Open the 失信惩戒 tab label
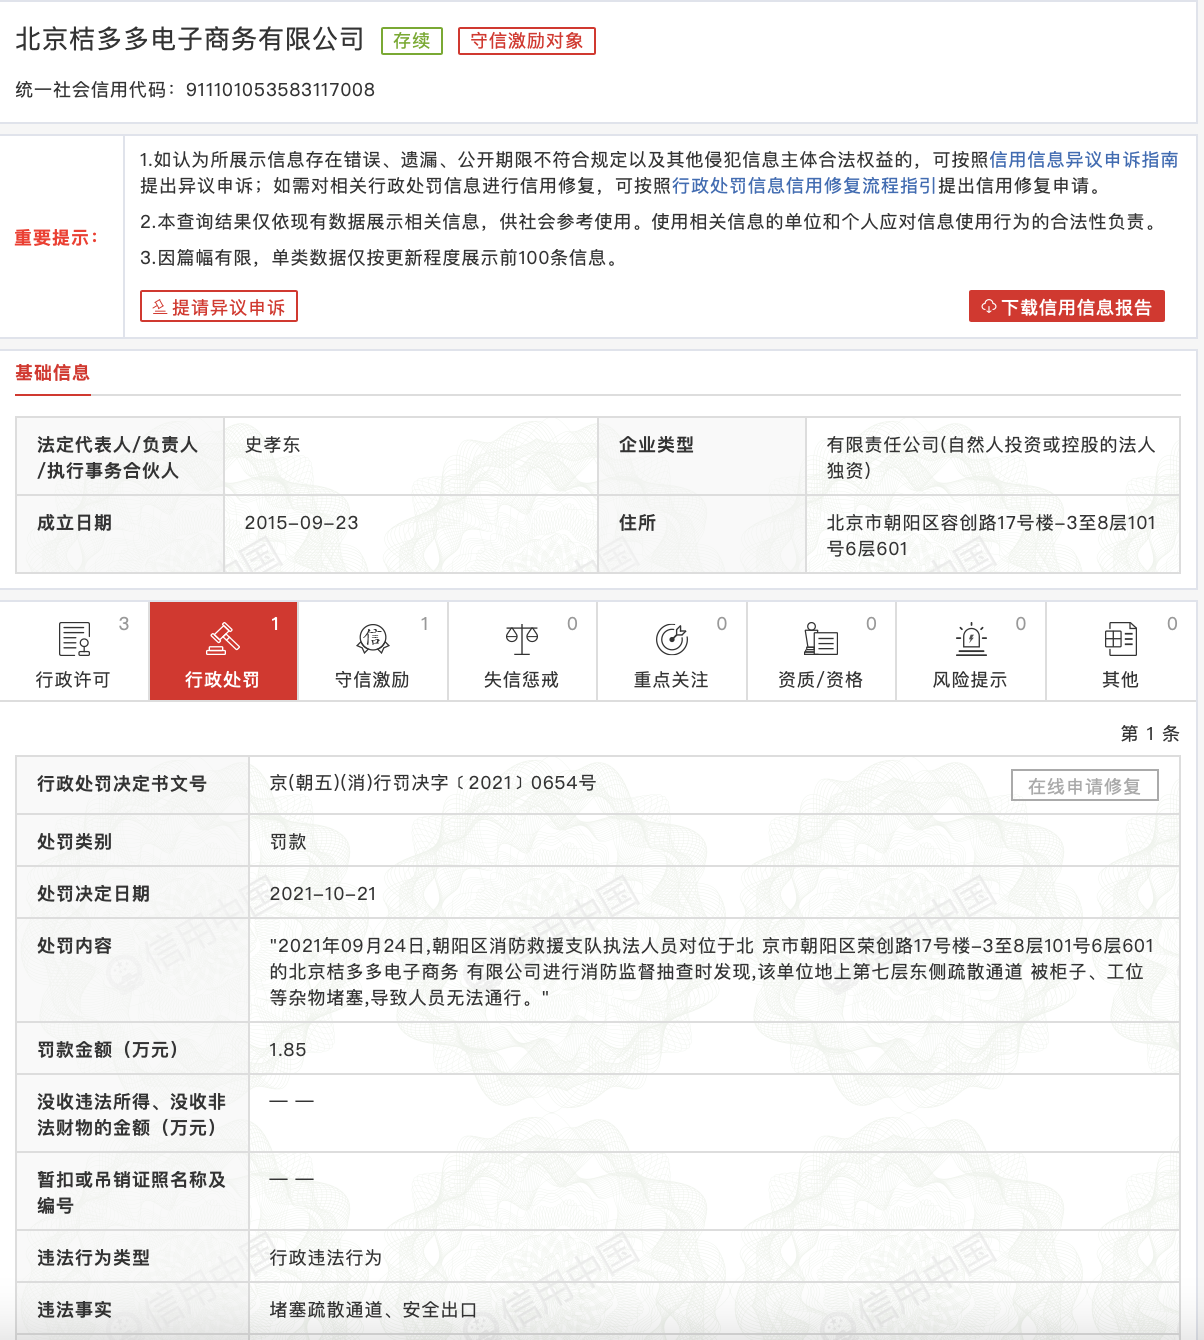Screen dimensions: 1204x1340 tap(521, 680)
